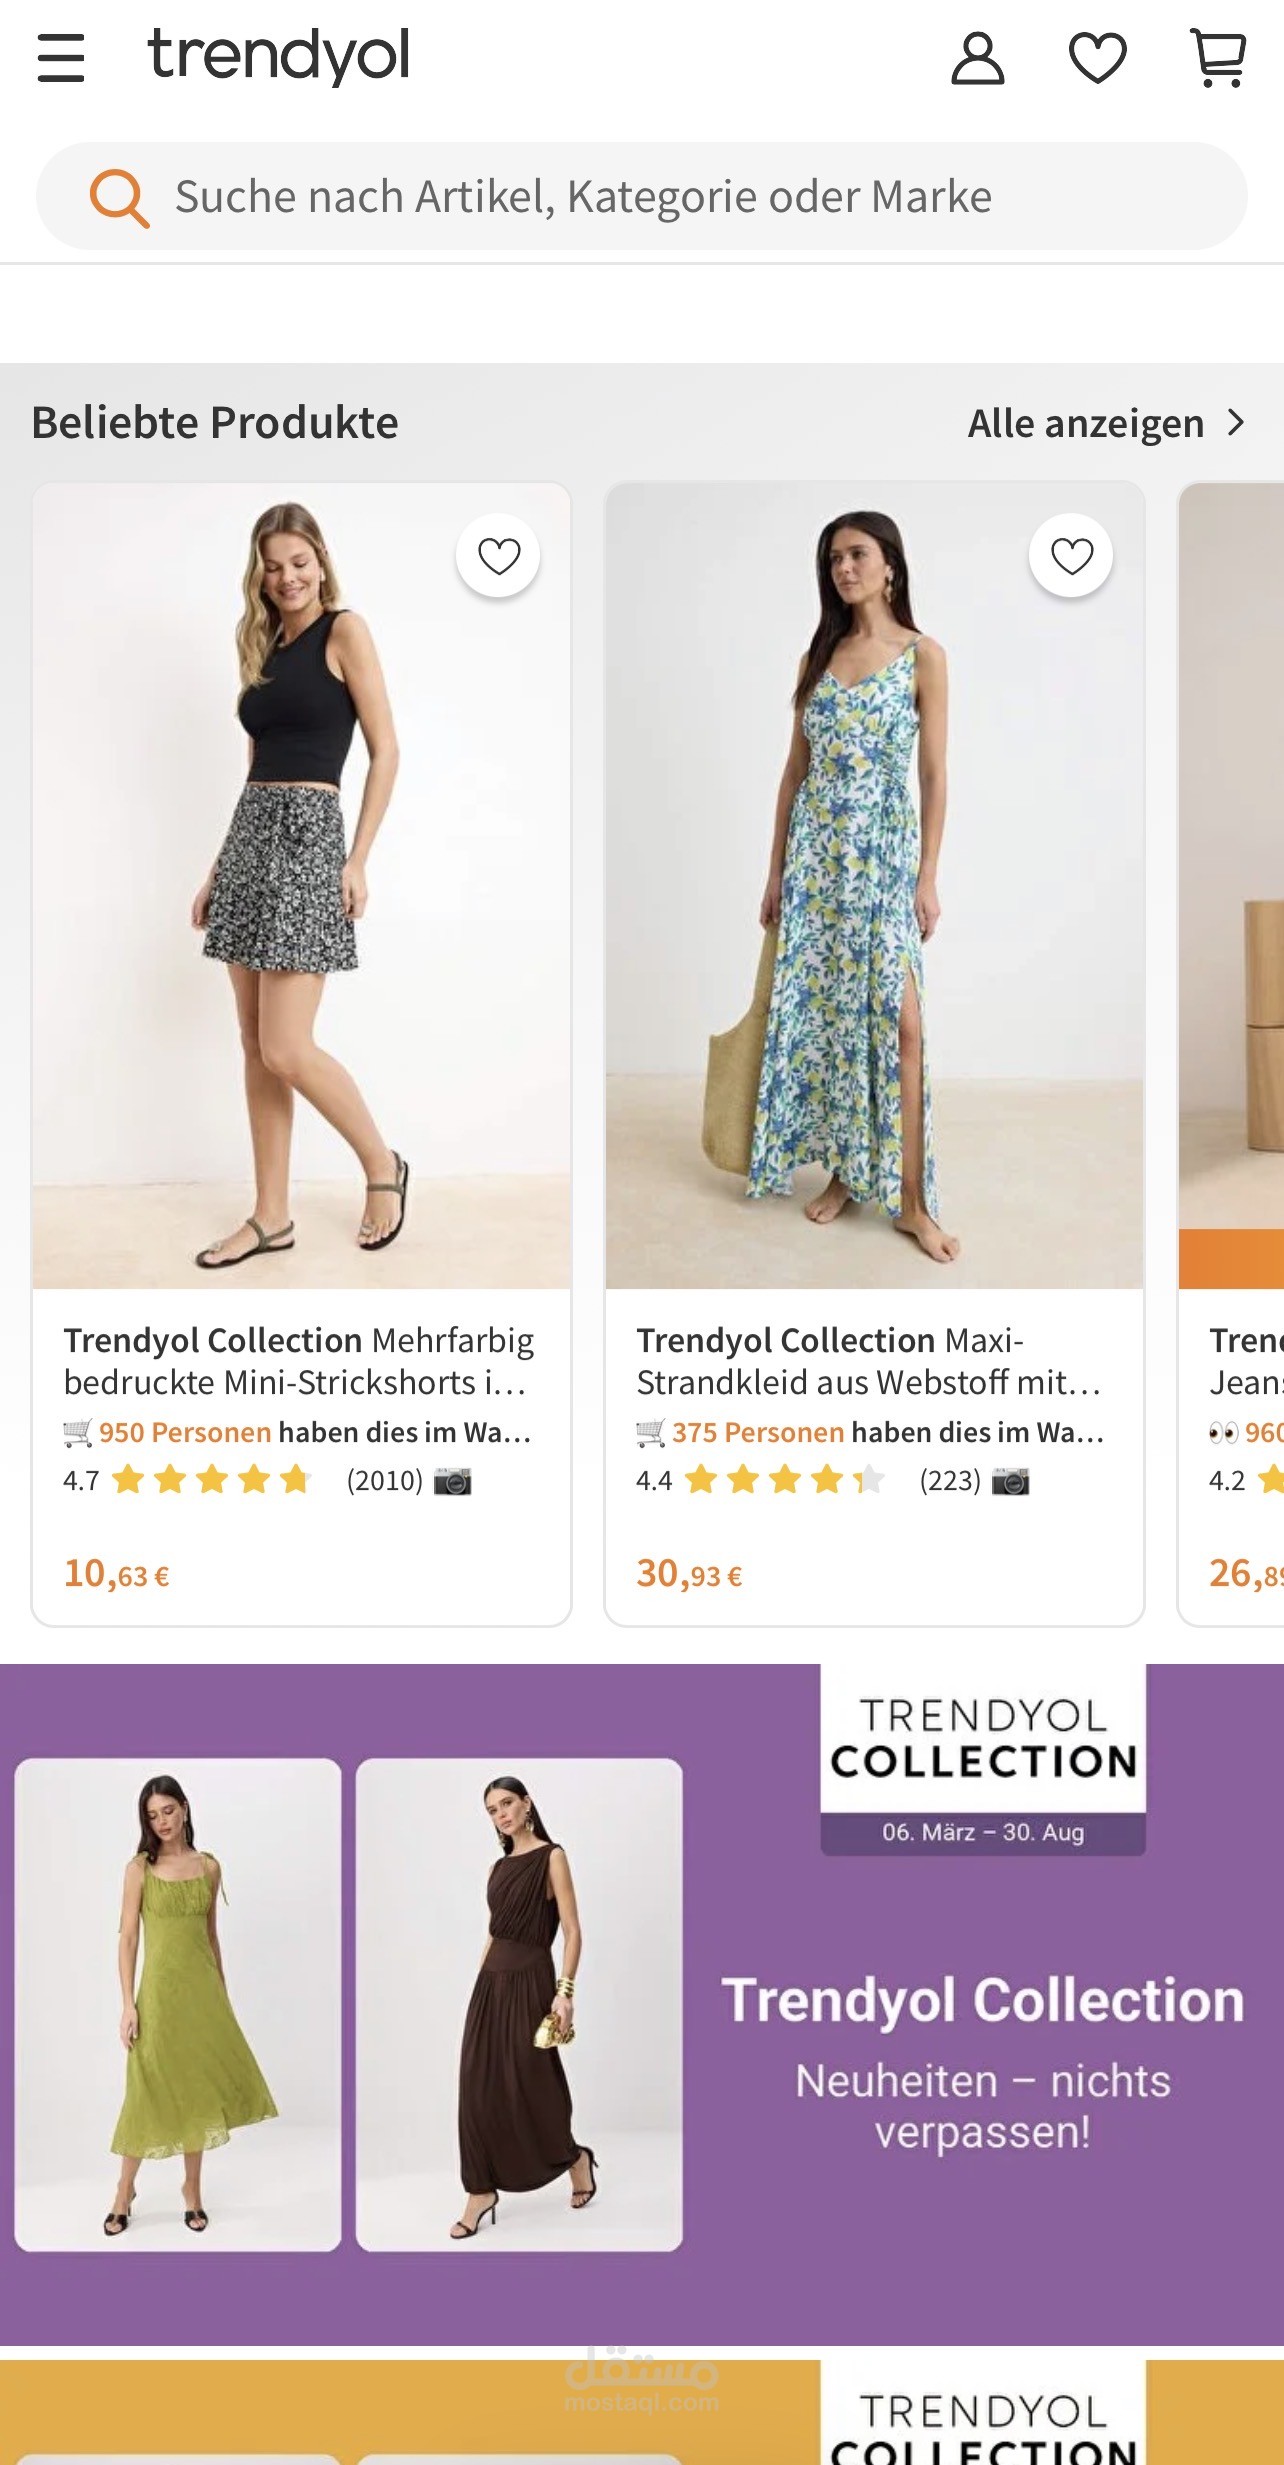
Task: Click camera icon next to (2010) reviews
Action: pyautogui.click(x=452, y=1481)
